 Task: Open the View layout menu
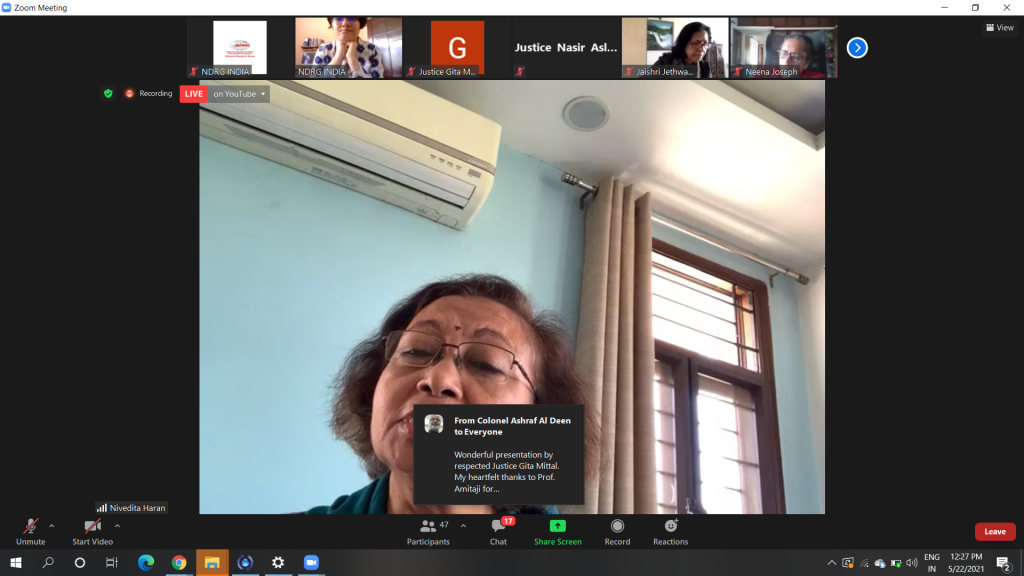point(999,28)
